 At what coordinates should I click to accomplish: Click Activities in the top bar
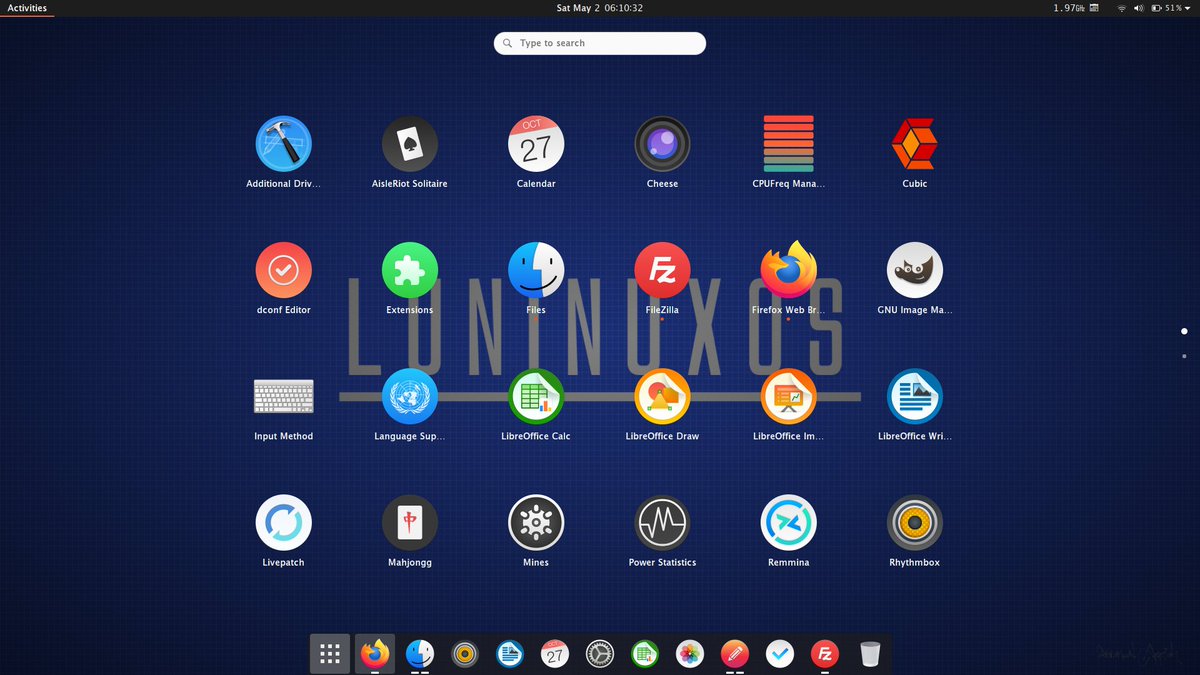point(26,7)
